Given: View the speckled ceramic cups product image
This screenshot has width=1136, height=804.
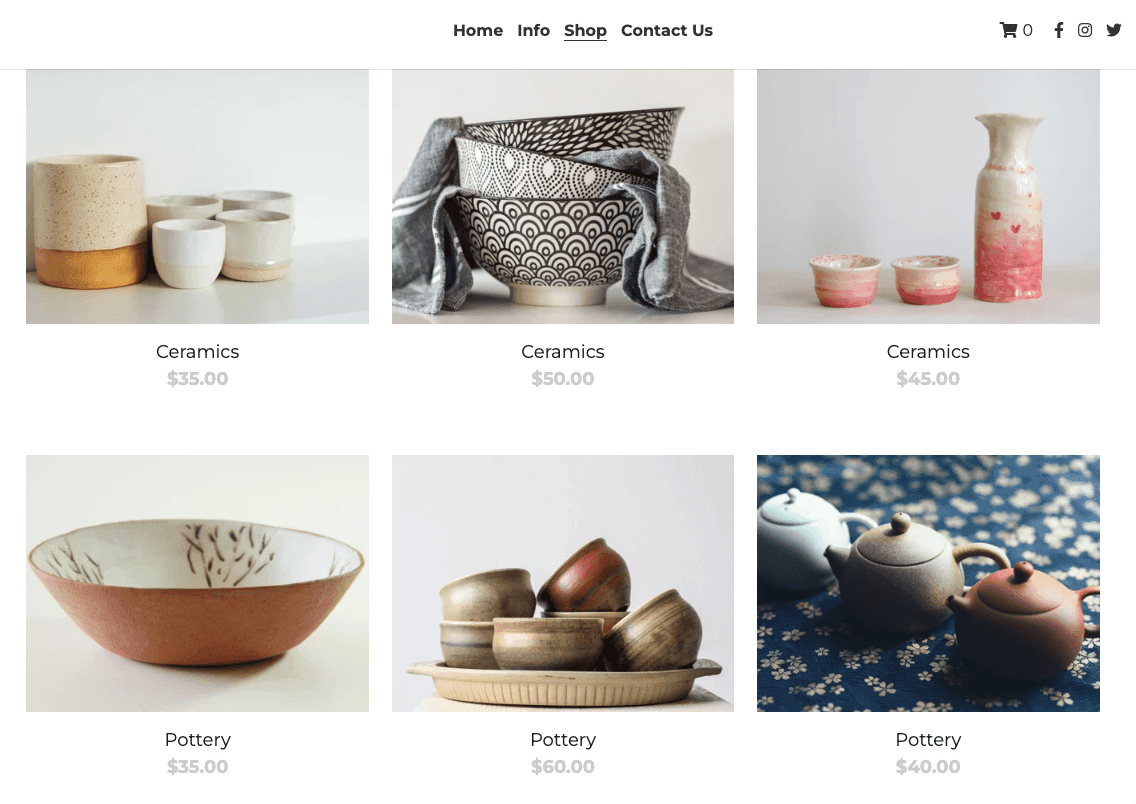Looking at the screenshot, I should 197,197.
